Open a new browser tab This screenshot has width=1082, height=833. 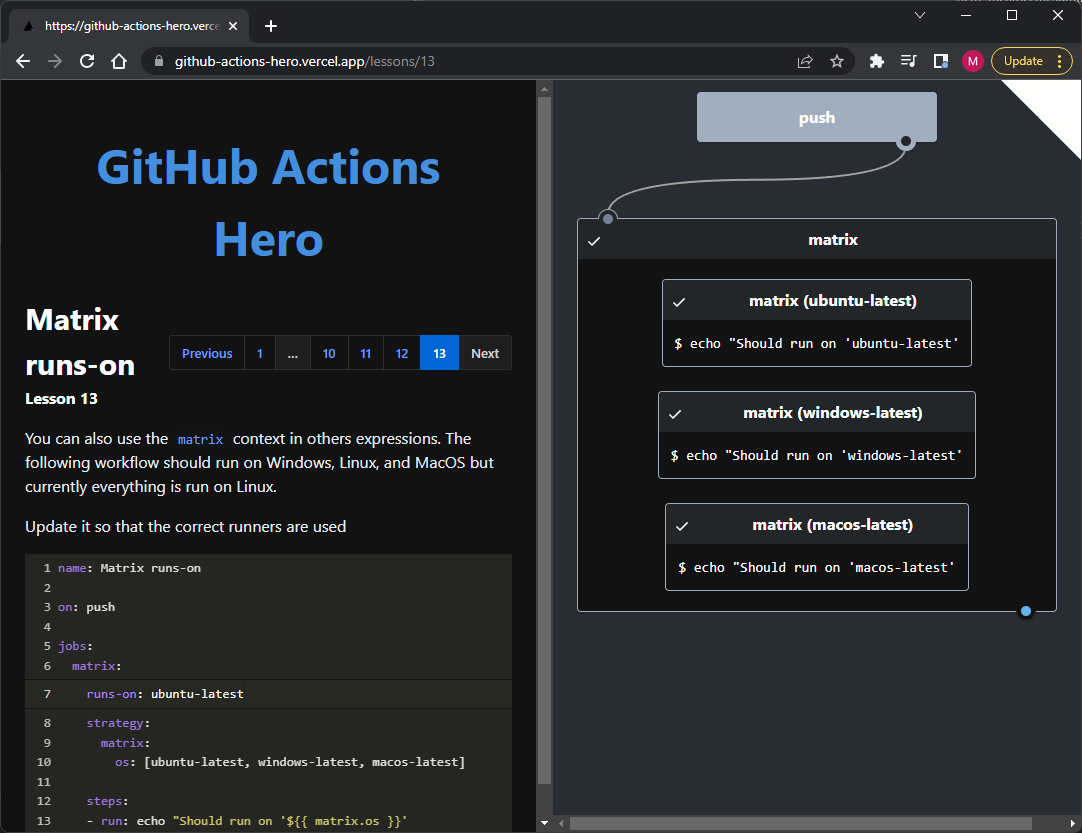(x=271, y=26)
